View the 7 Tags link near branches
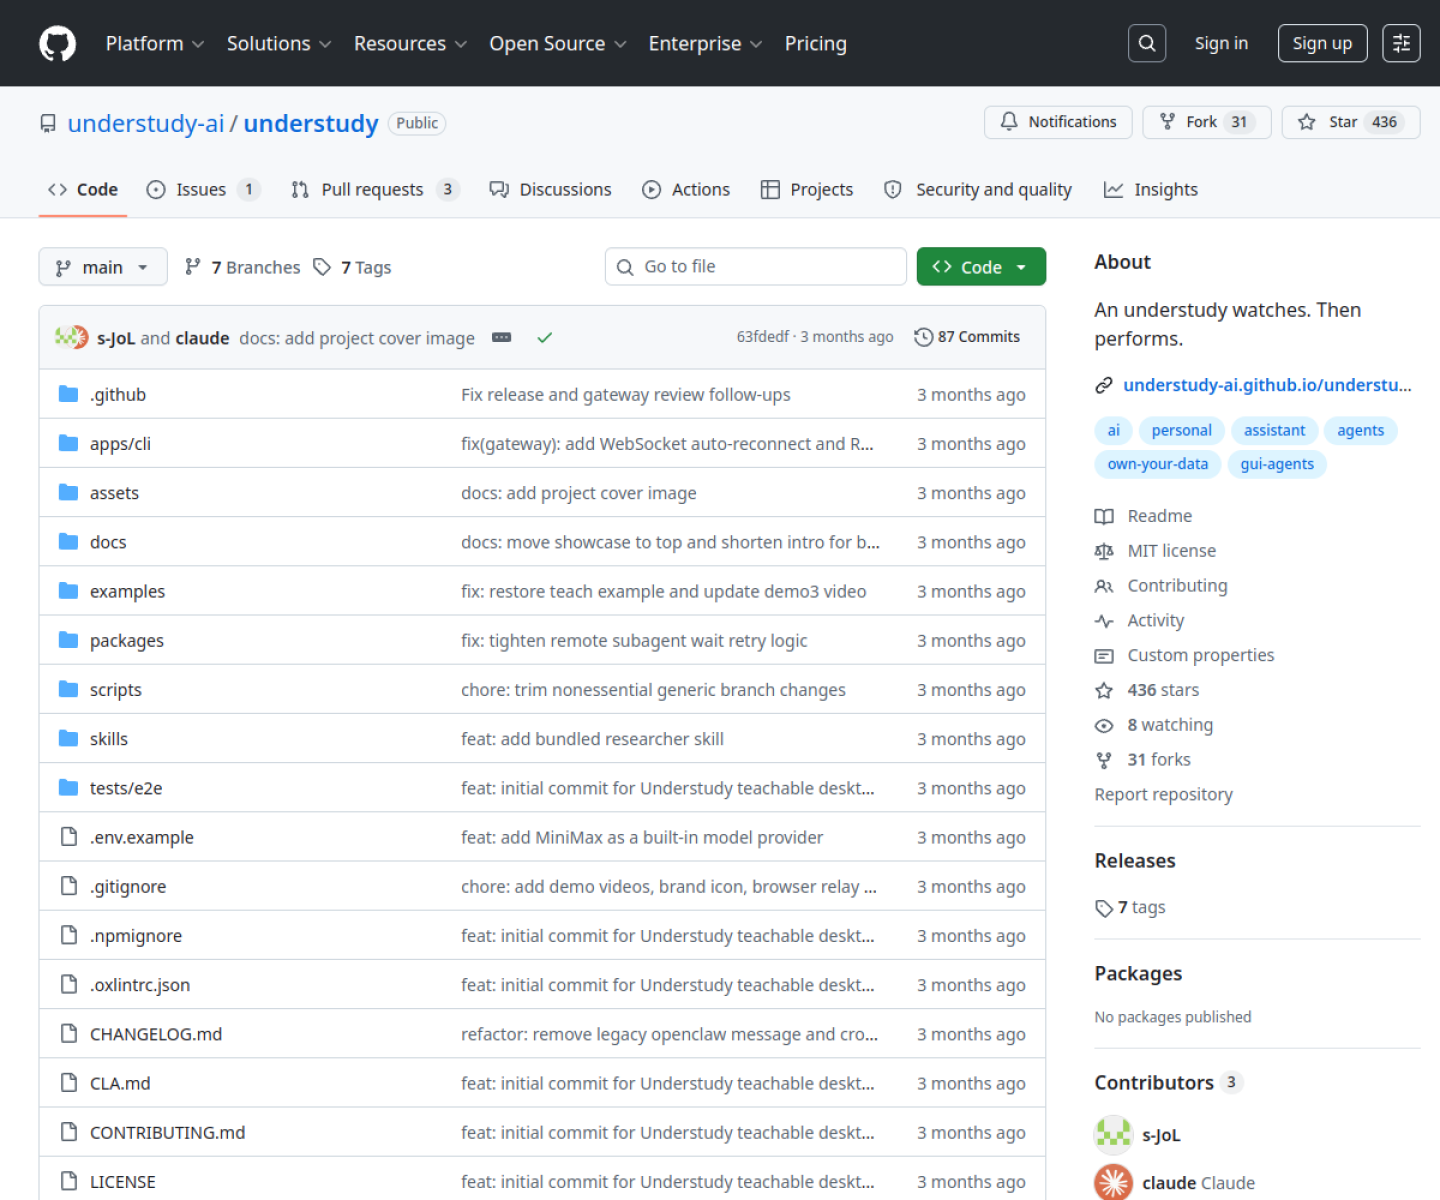 click(x=352, y=267)
